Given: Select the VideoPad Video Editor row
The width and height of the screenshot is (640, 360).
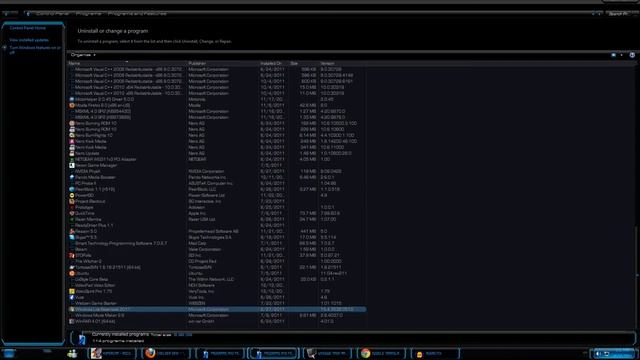Looking at the screenshot, I should (217, 285).
